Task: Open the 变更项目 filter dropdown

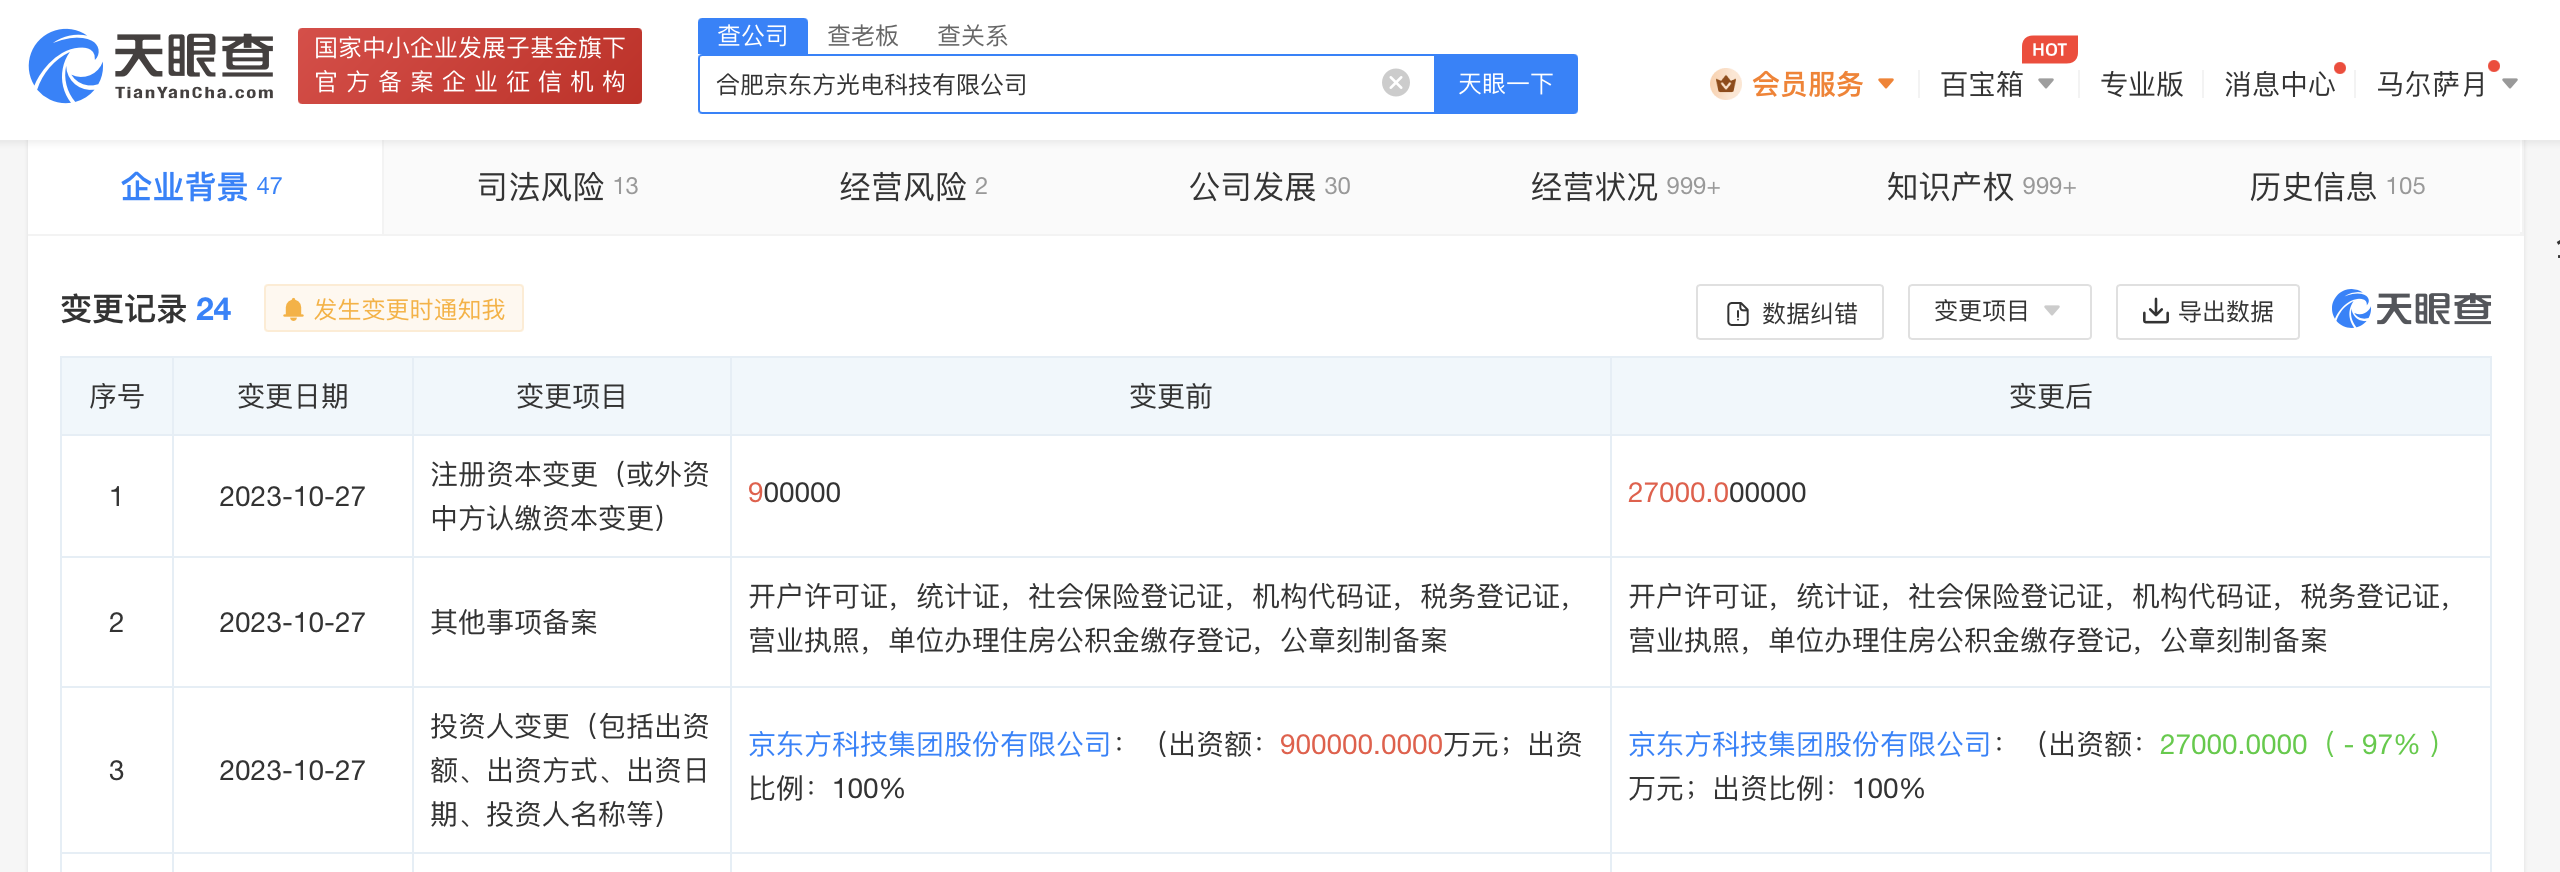Action: point(1999,312)
